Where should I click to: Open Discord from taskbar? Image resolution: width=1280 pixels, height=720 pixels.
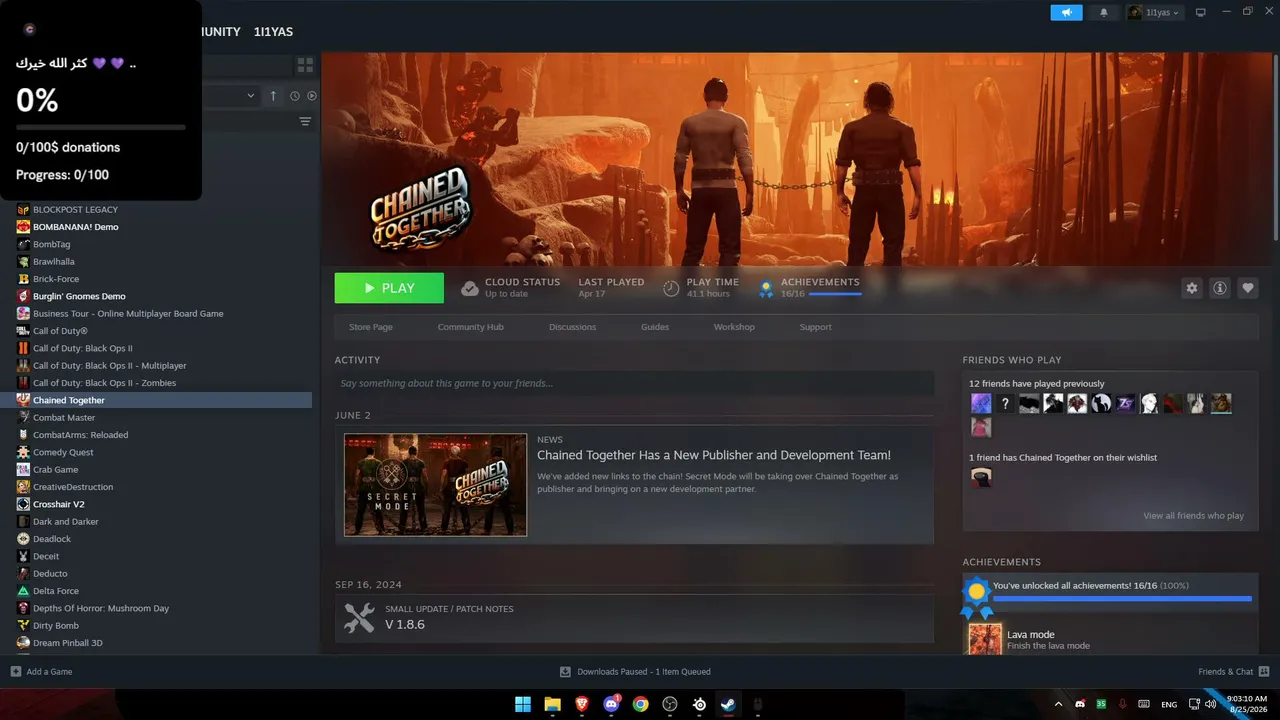[x=611, y=704]
